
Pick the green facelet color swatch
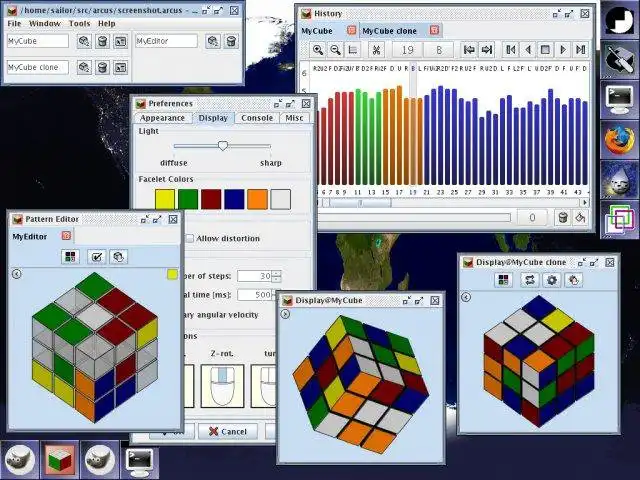click(x=188, y=199)
